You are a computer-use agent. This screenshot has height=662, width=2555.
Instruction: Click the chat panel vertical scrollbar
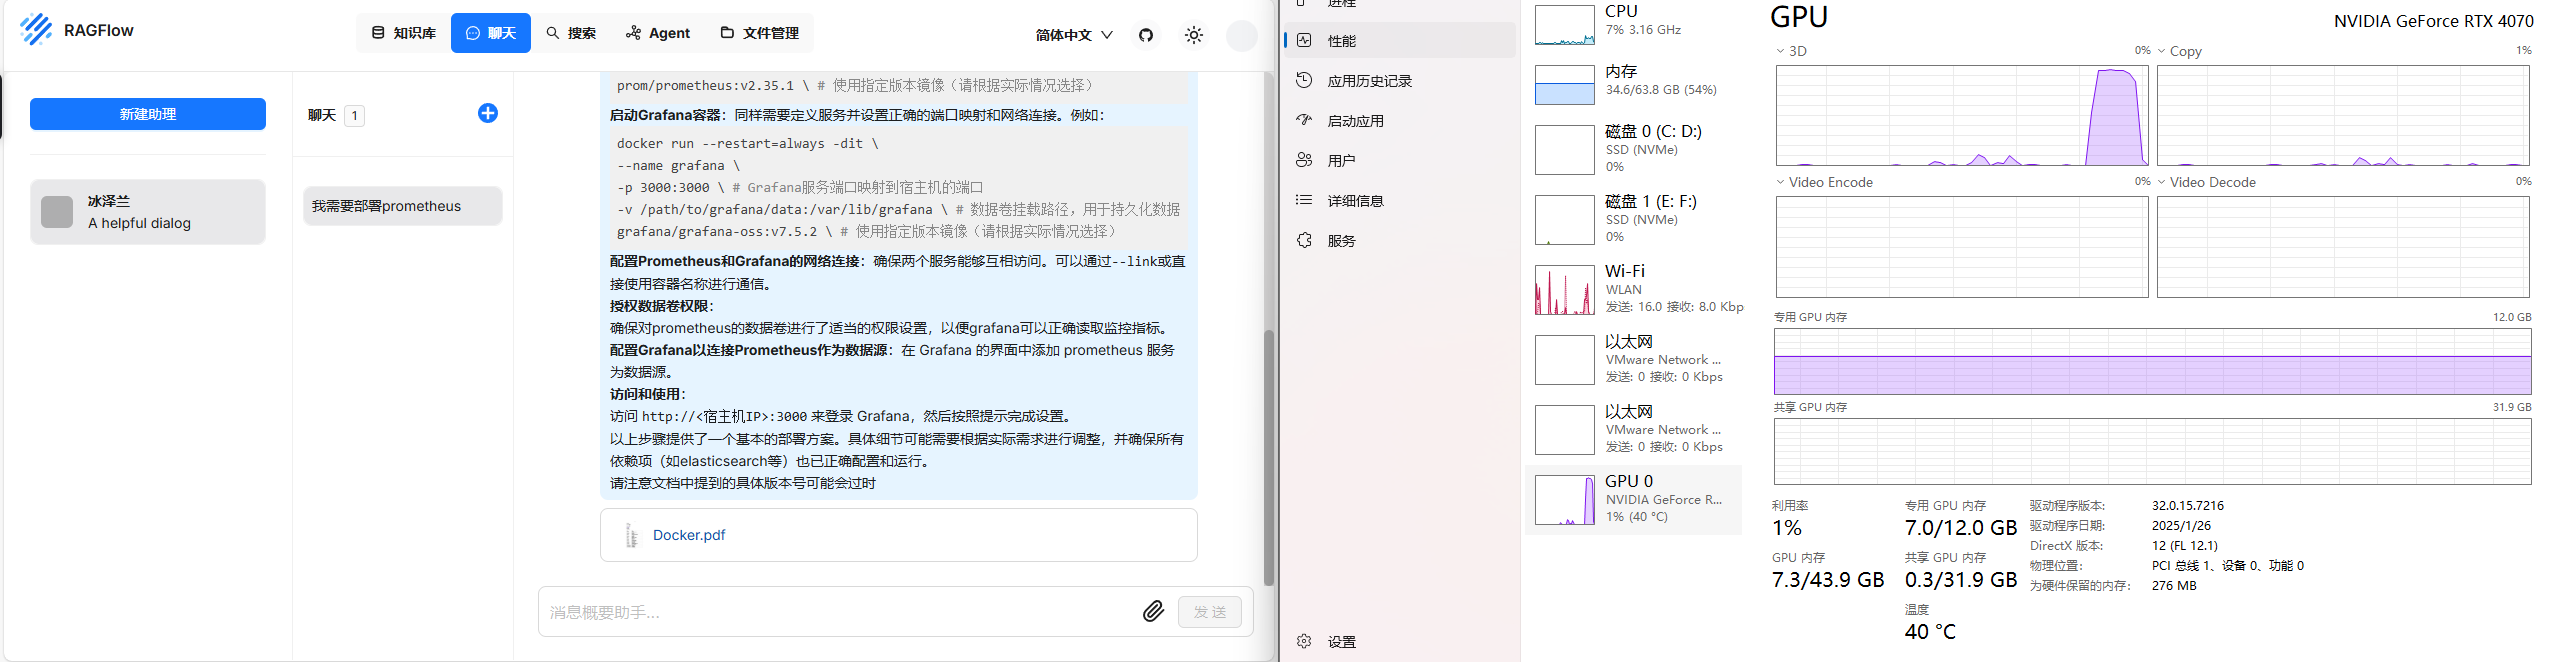(x=1268, y=450)
